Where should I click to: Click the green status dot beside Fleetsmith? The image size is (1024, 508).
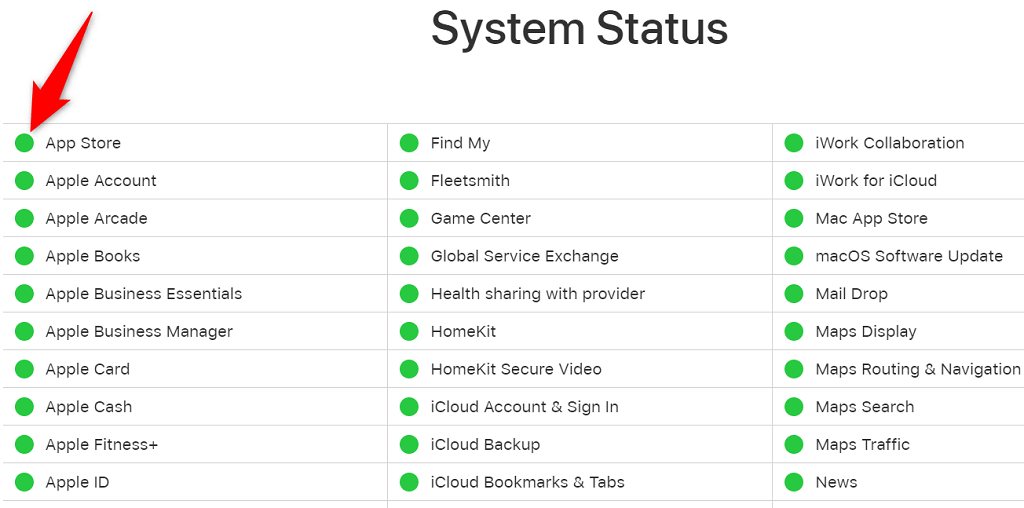point(409,181)
